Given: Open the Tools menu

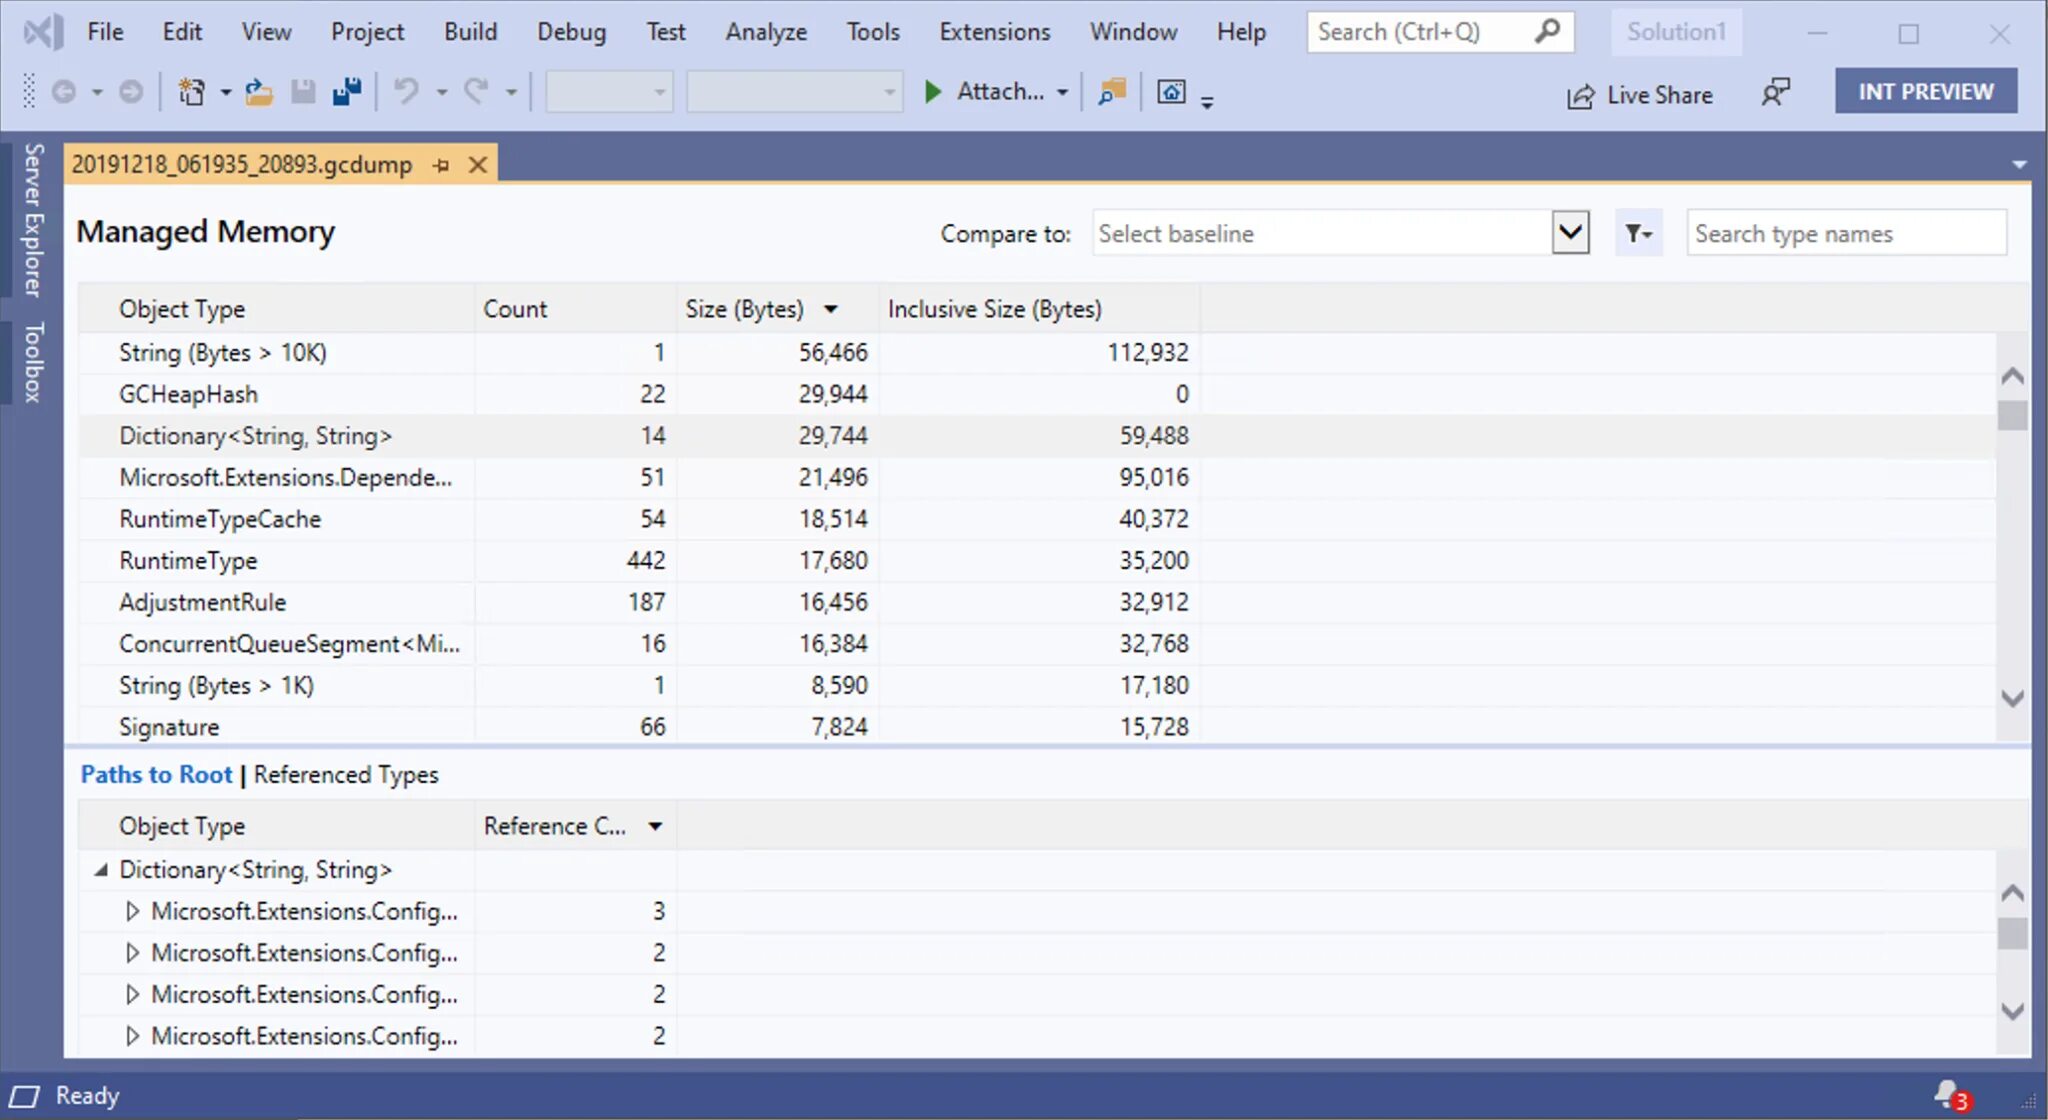Looking at the screenshot, I should click(x=872, y=31).
